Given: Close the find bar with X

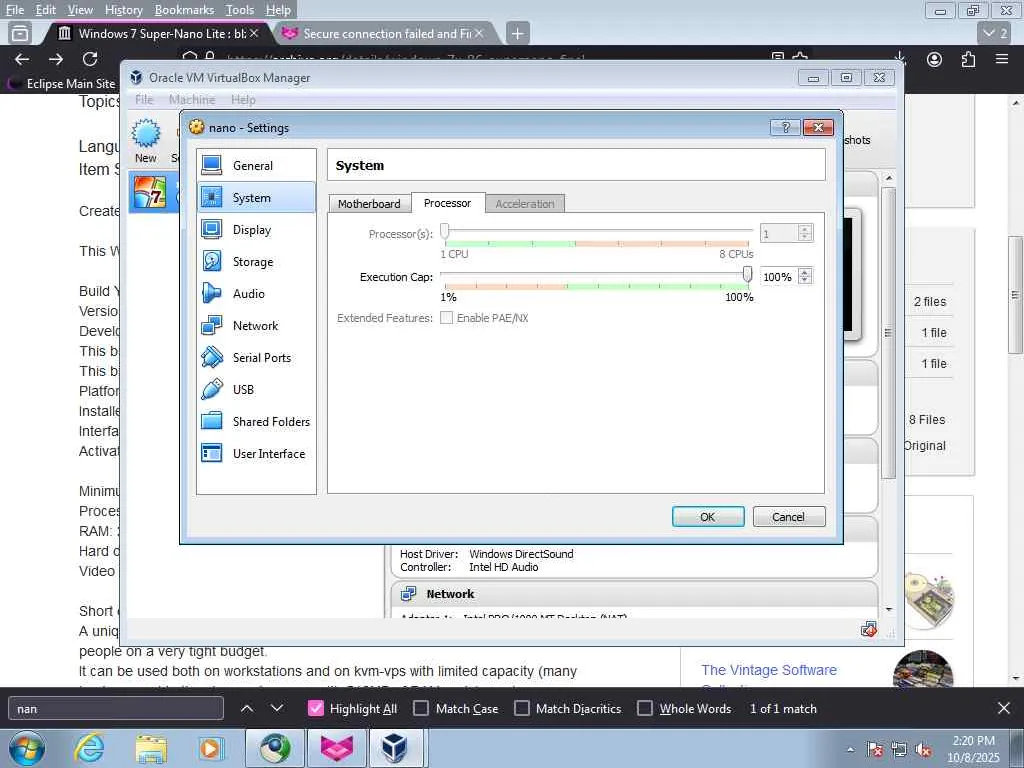Looking at the screenshot, I should (x=1004, y=708).
